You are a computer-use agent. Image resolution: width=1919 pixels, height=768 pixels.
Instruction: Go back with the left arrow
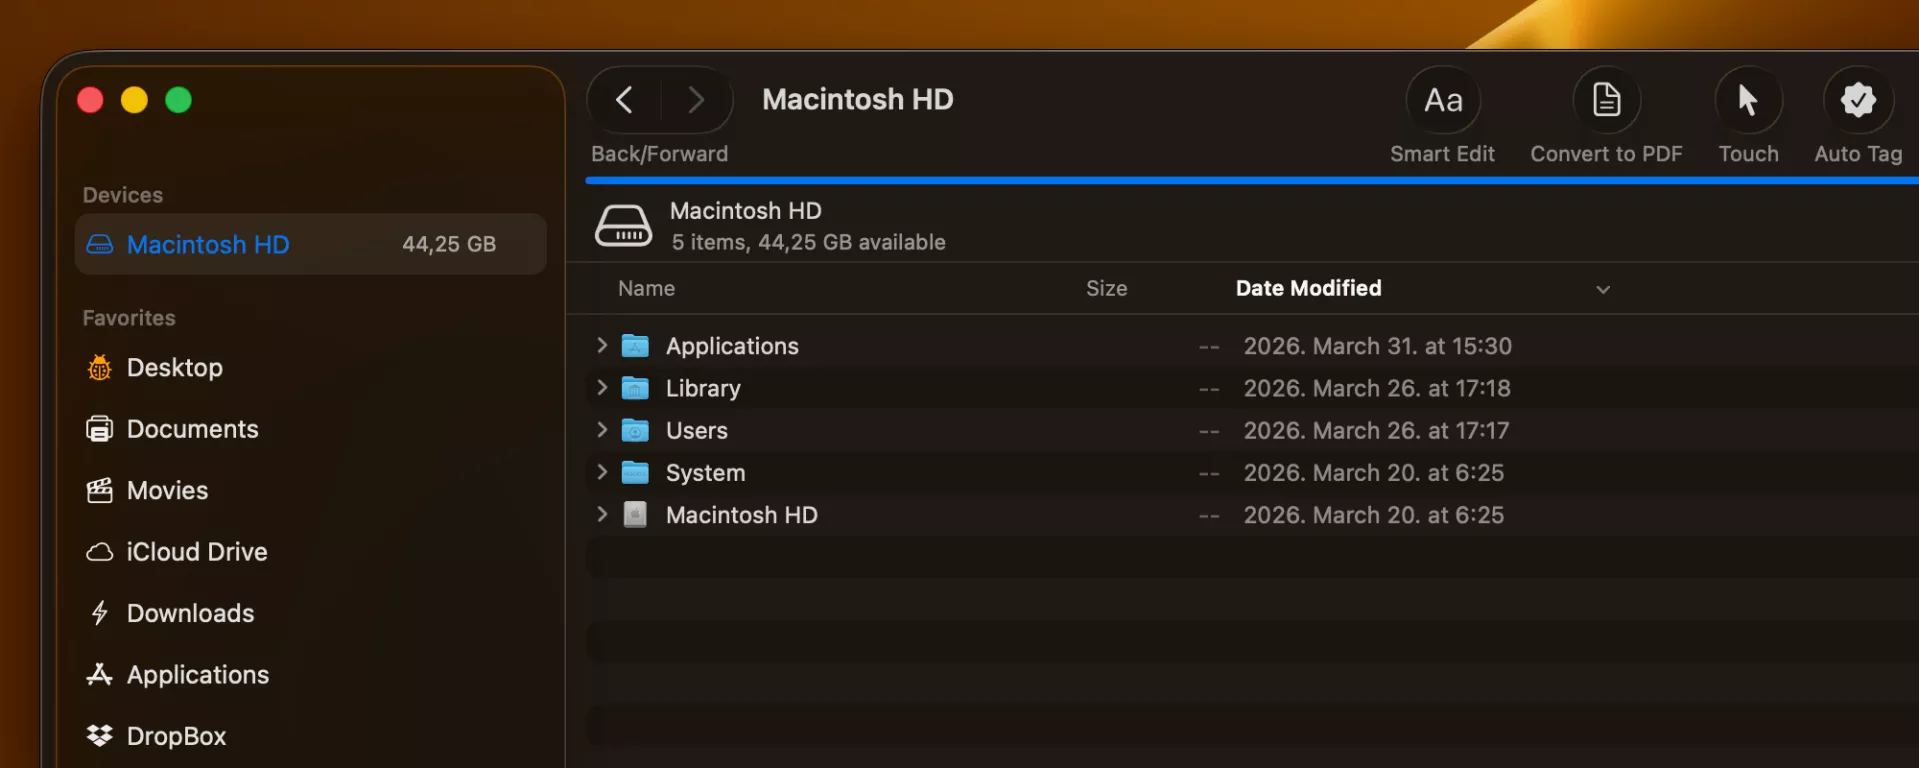[x=624, y=100]
